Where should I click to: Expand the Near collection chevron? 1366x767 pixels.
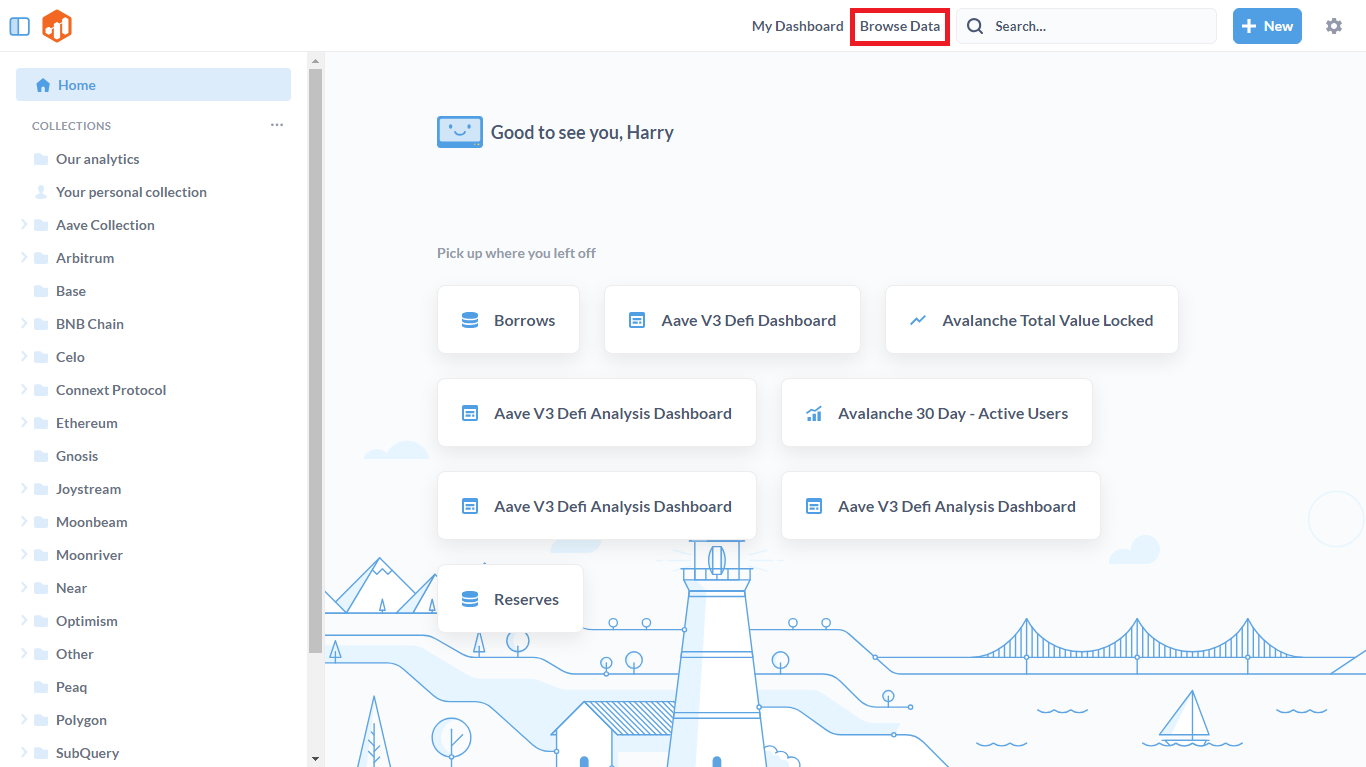coord(23,588)
